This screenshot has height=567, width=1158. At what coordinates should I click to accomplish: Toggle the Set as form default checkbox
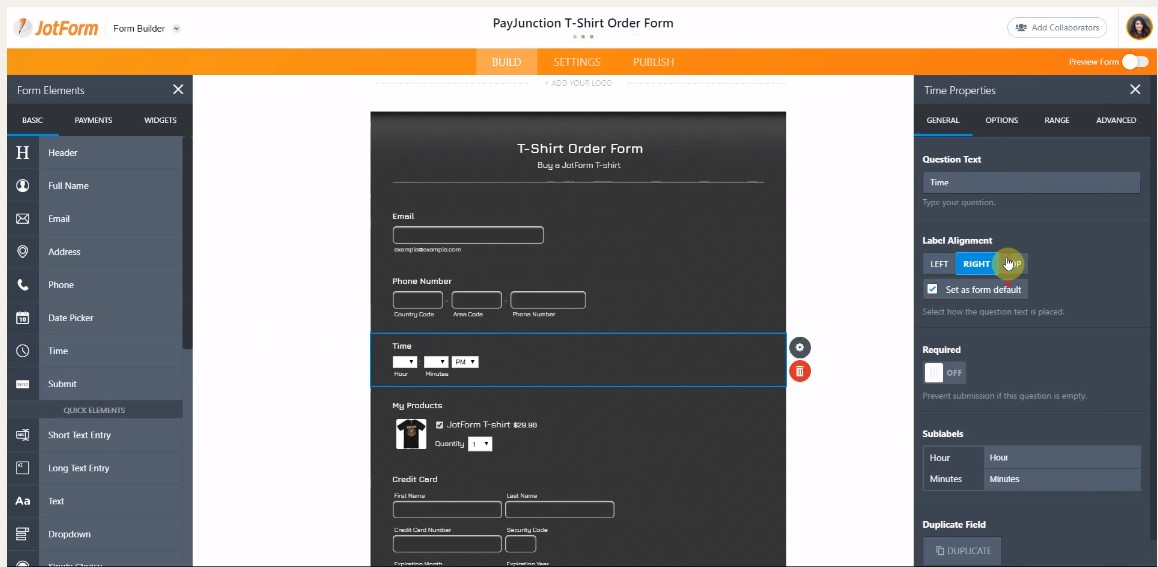[x=933, y=289]
